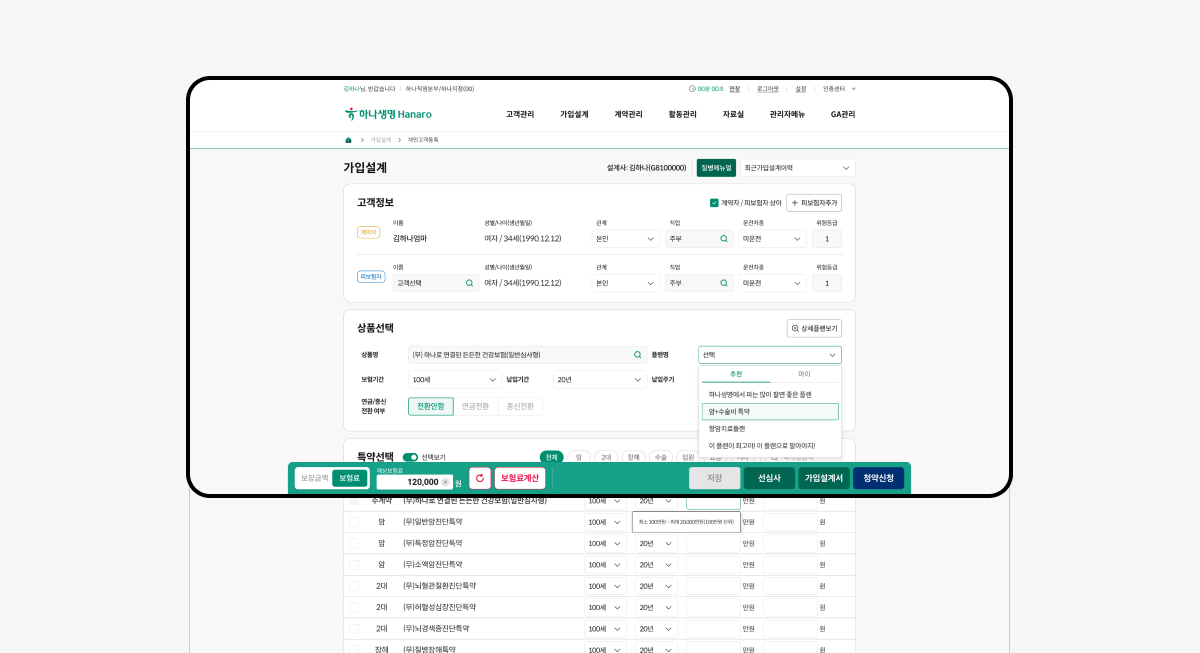Viewport: 1200px width, 653px height.
Task: Open the GA관리 menu
Action: pos(843,114)
